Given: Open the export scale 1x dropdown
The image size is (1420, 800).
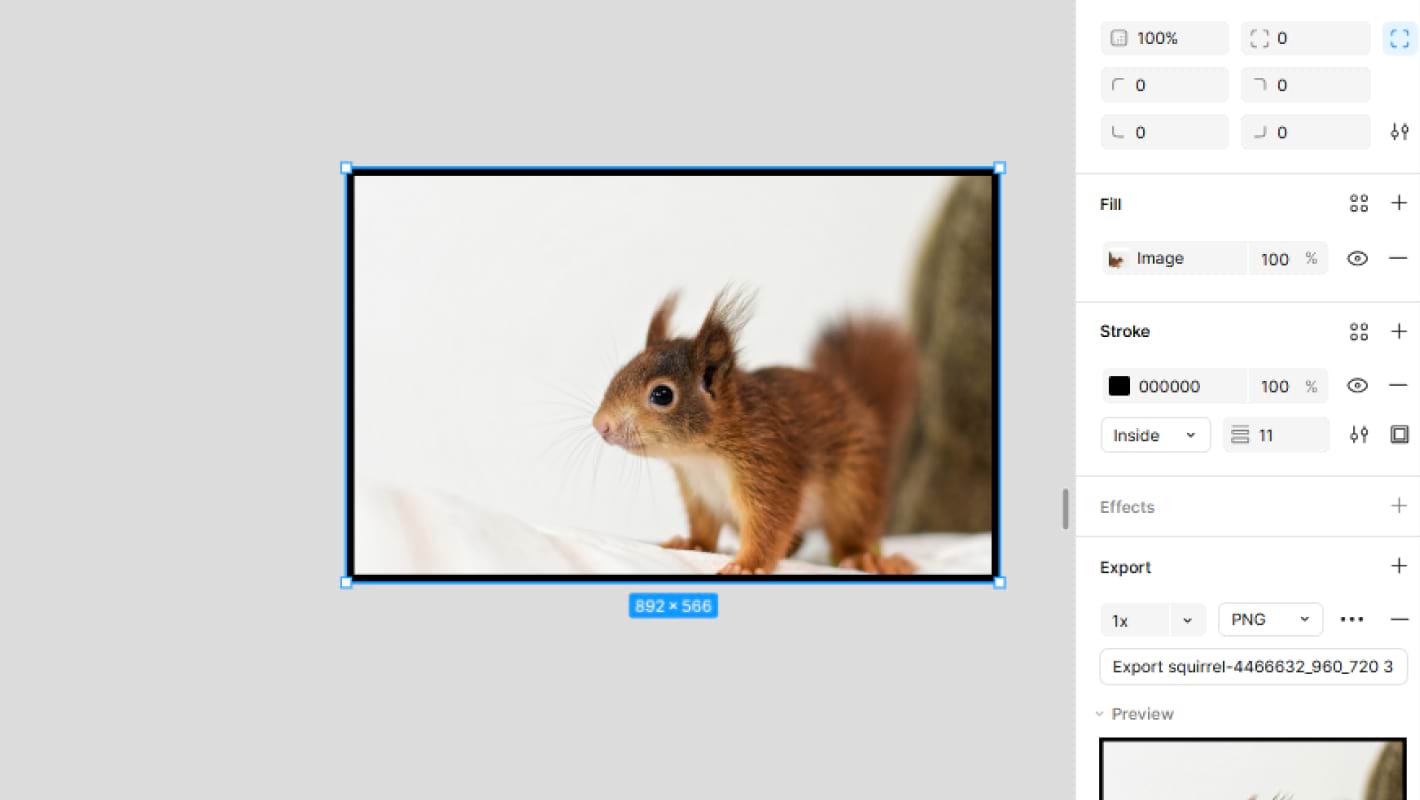Looking at the screenshot, I should click(1187, 620).
